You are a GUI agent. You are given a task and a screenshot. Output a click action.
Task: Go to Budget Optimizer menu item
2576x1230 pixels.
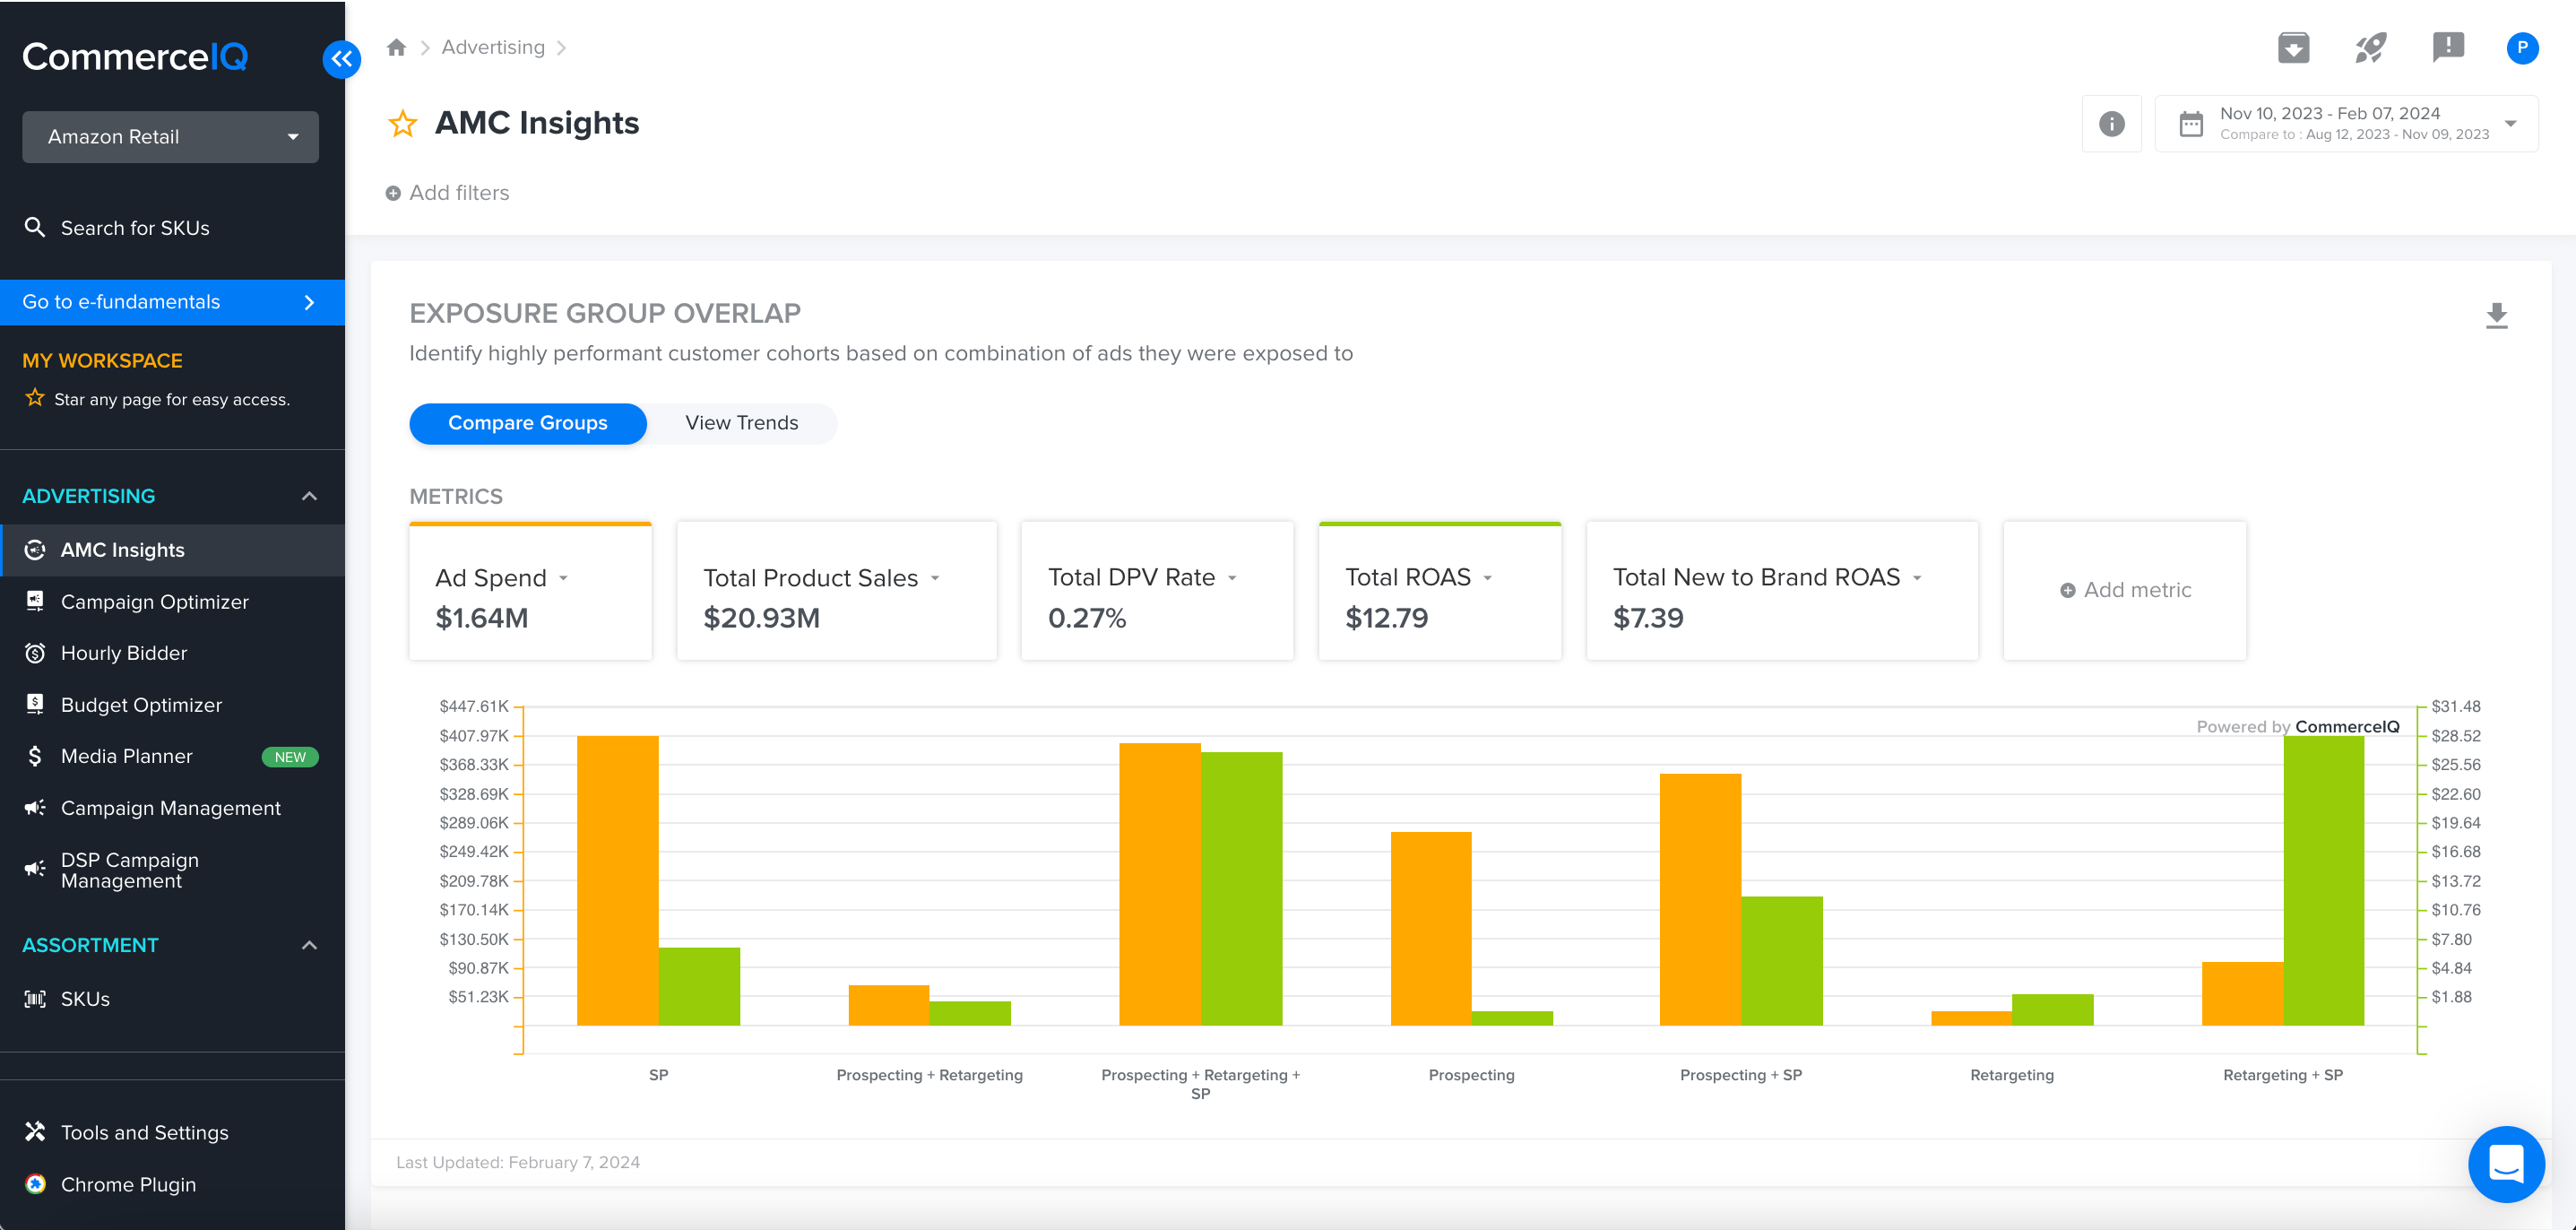pos(141,705)
